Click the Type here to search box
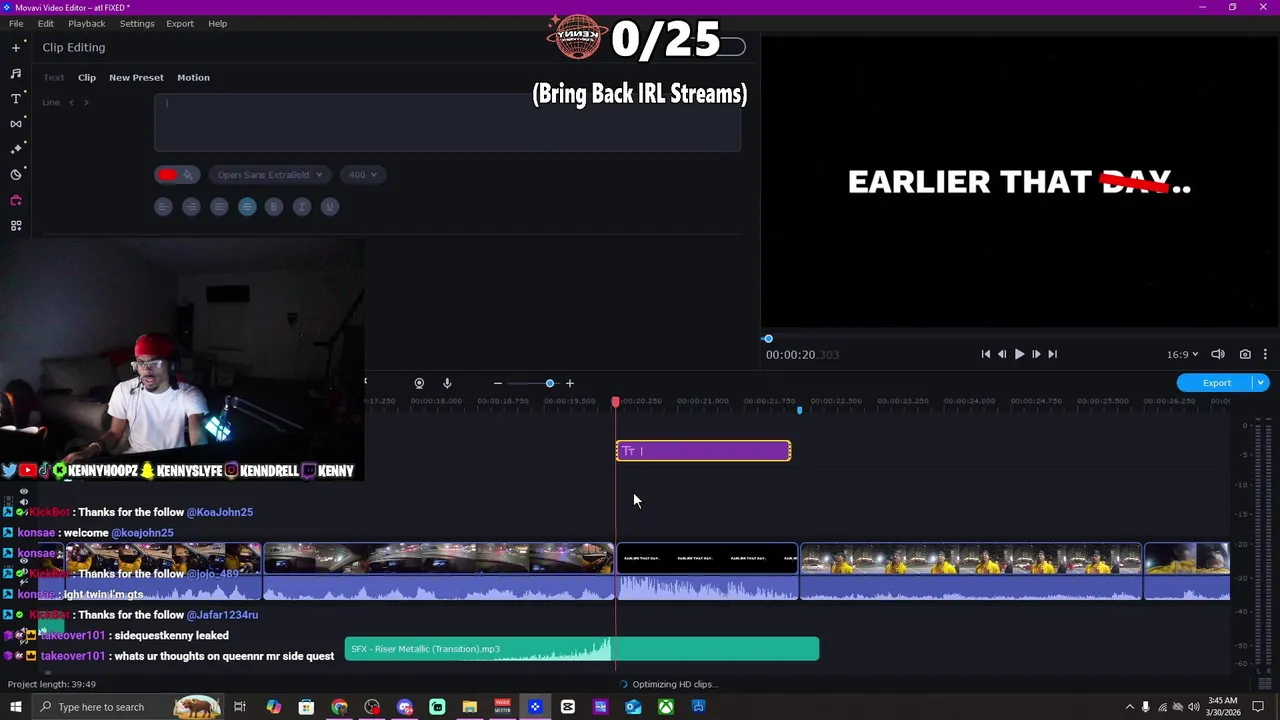 point(127,707)
